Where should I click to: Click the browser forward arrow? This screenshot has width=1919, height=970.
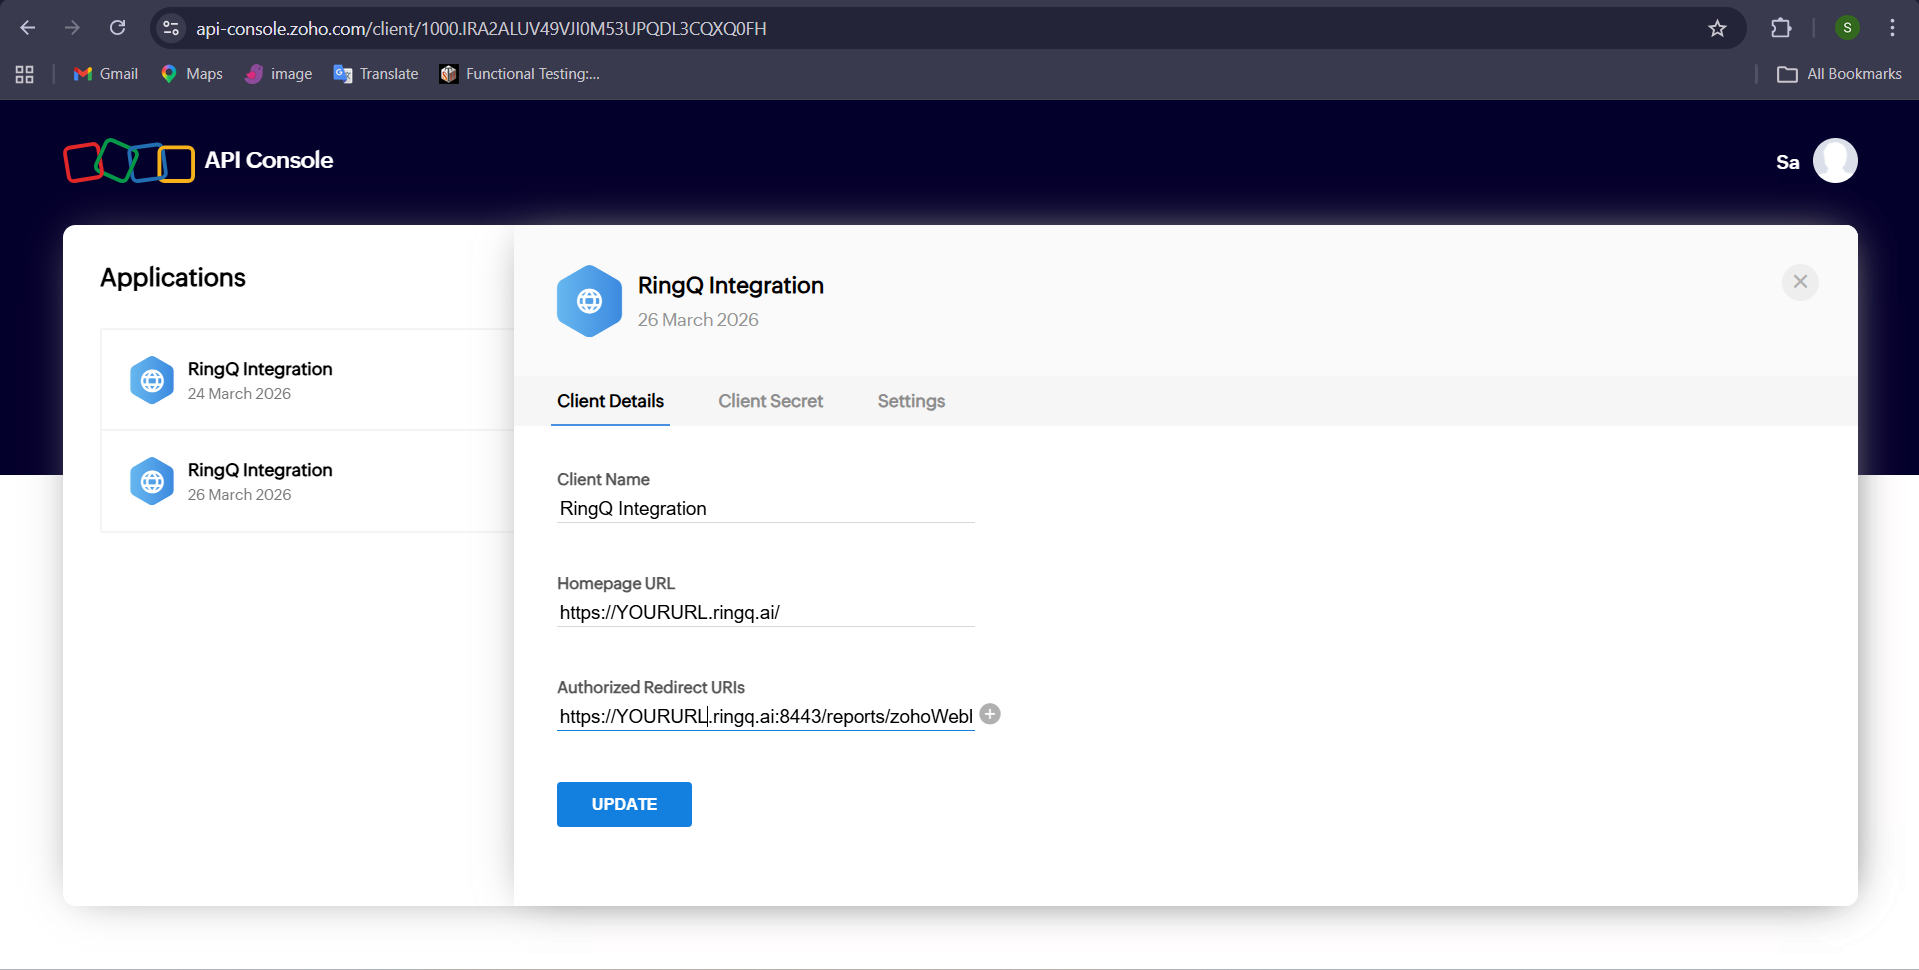coord(72,28)
